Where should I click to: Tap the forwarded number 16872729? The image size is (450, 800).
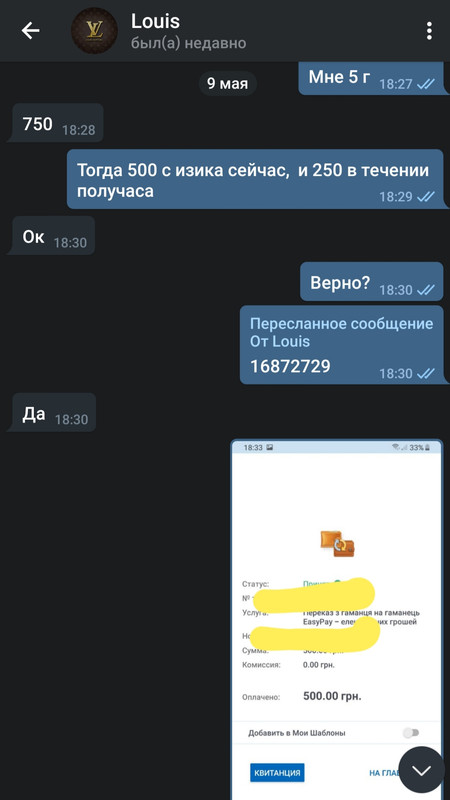(290, 366)
